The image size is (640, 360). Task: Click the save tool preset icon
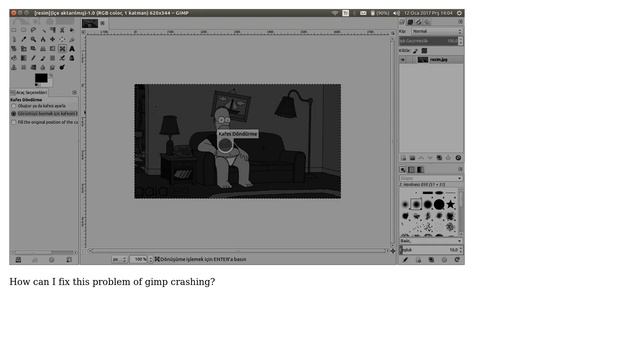coord(18,260)
